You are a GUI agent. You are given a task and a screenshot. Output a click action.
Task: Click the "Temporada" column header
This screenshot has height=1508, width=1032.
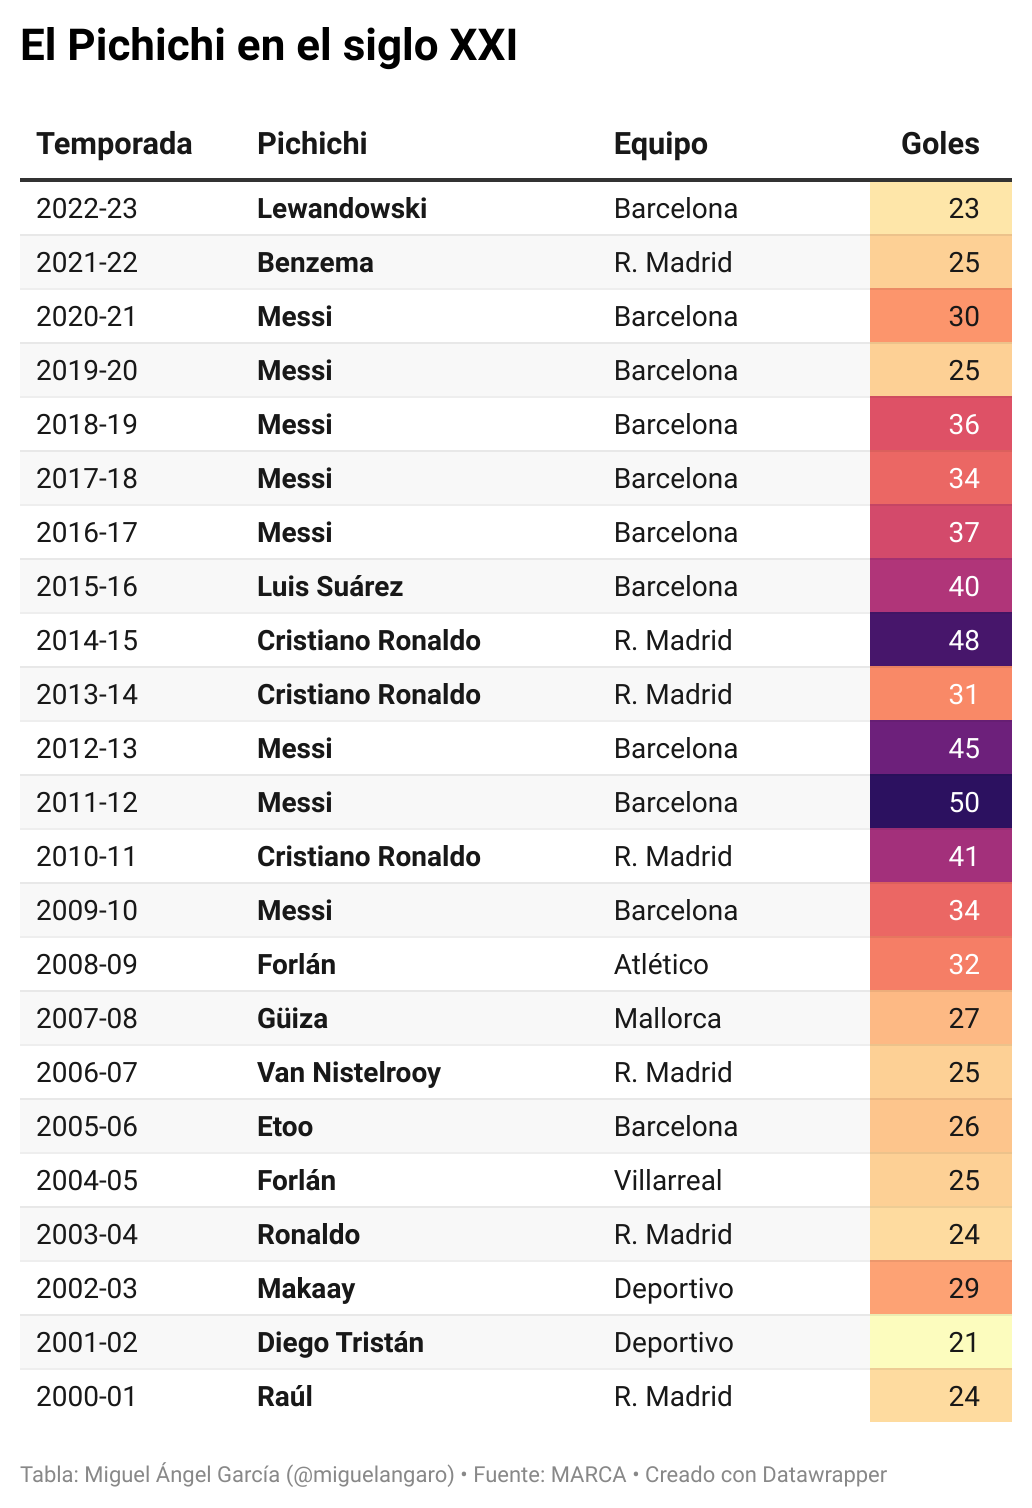[114, 144]
